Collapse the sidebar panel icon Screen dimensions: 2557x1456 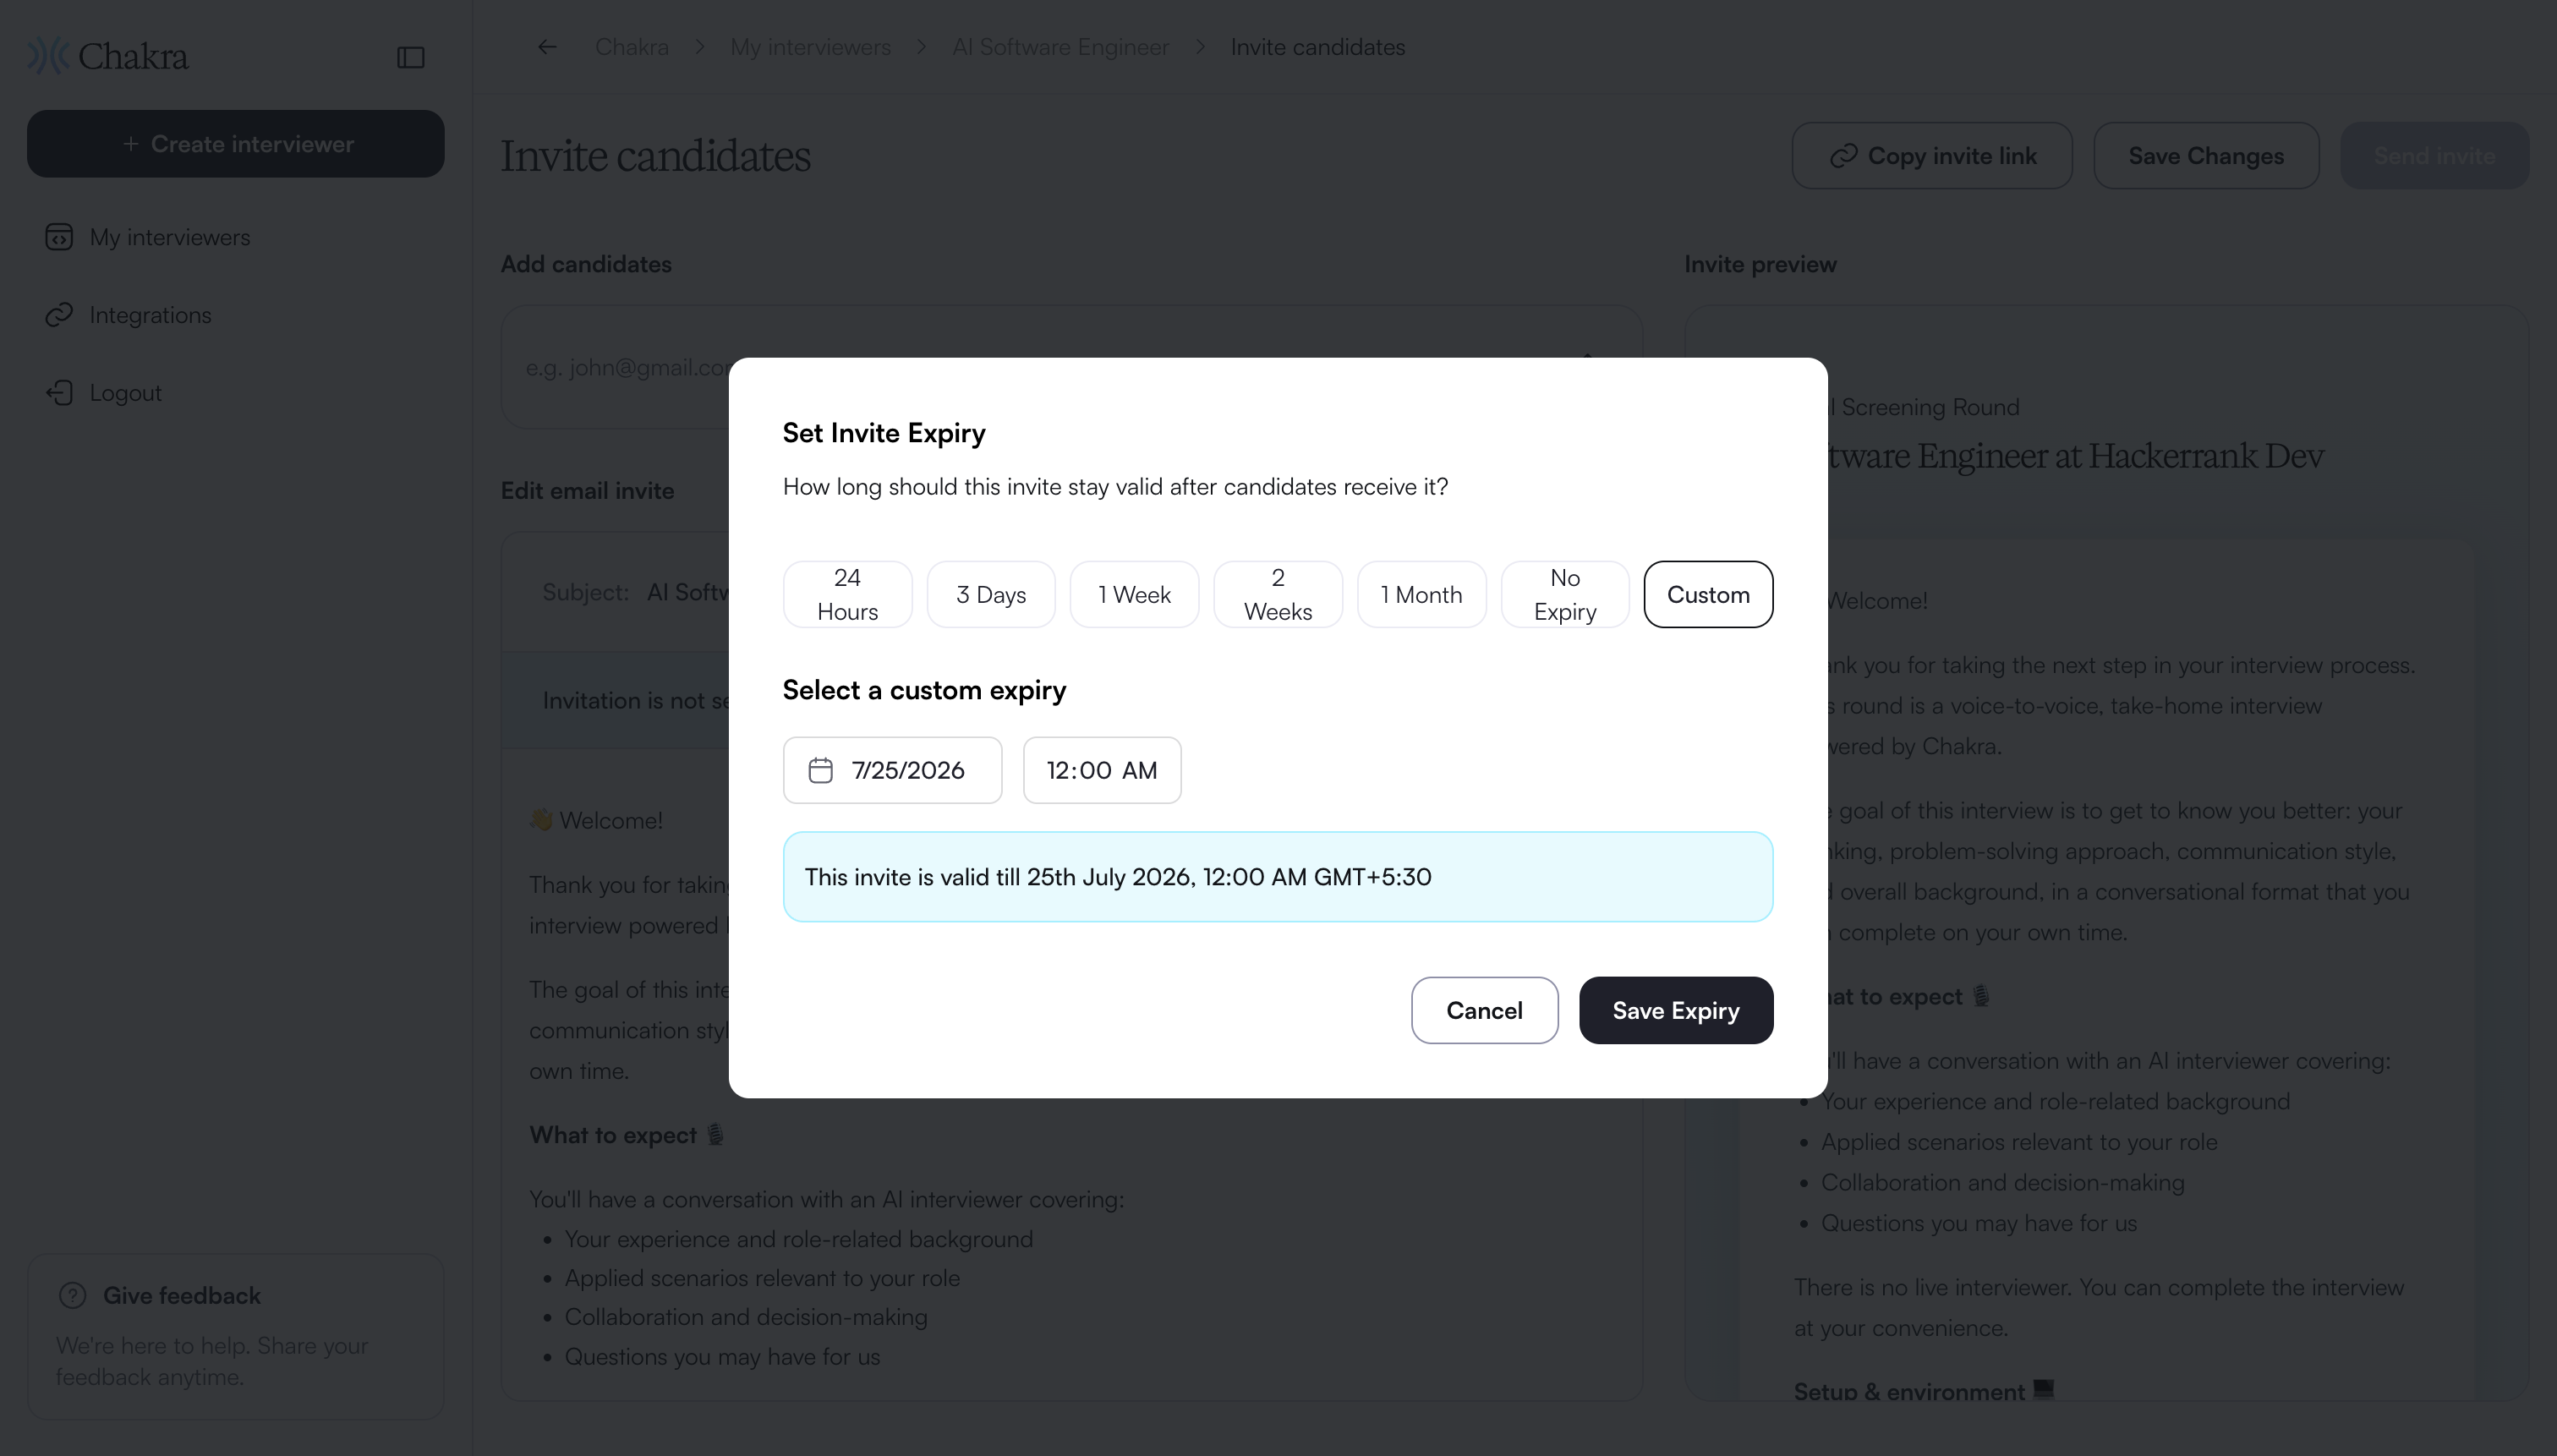pyautogui.click(x=411, y=57)
